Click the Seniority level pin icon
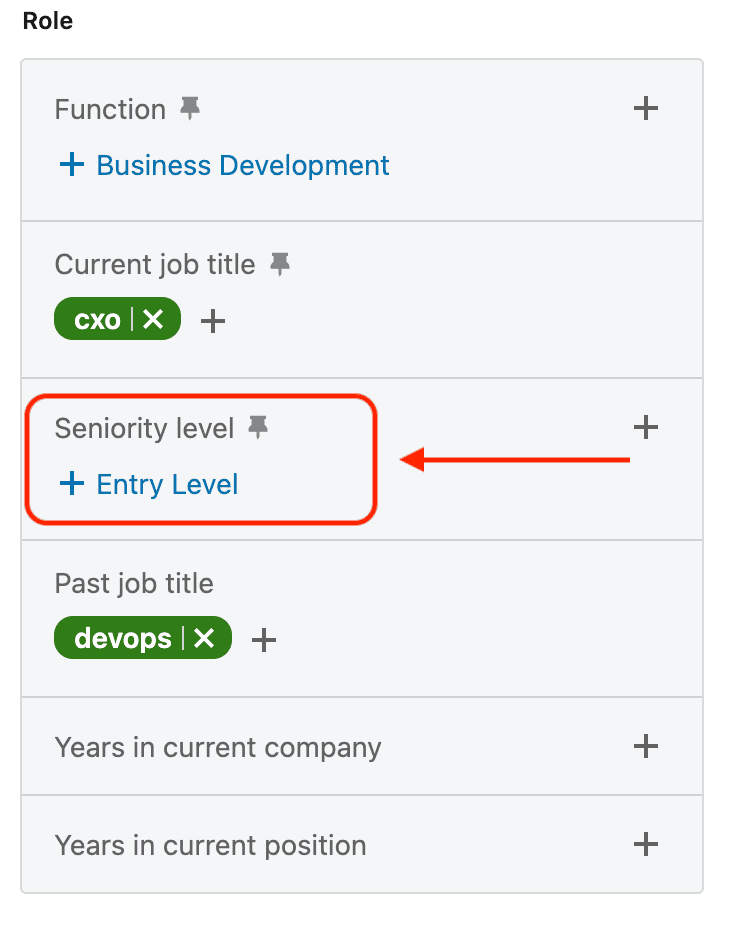This screenshot has height=928, width=730. click(258, 428)
